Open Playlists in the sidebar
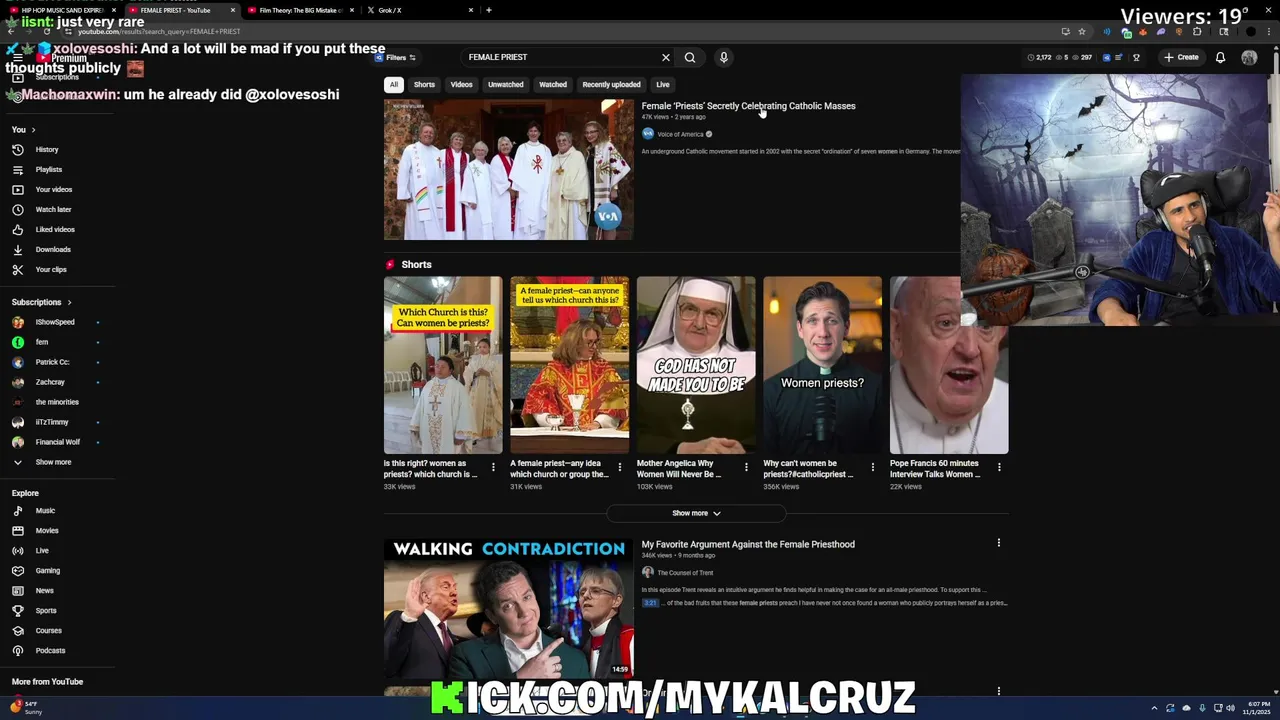1280x720 pixels. (48, 170)
